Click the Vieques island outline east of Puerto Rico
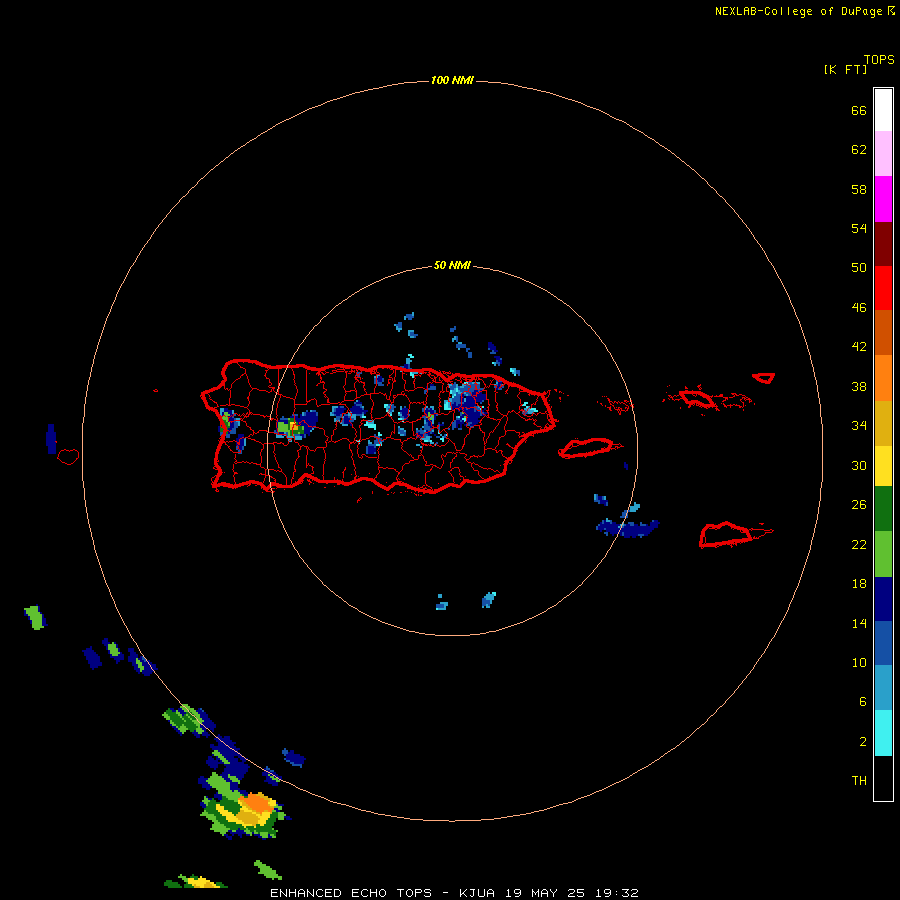The height and width of the screenshot is (900, 900). click(589, 447)
